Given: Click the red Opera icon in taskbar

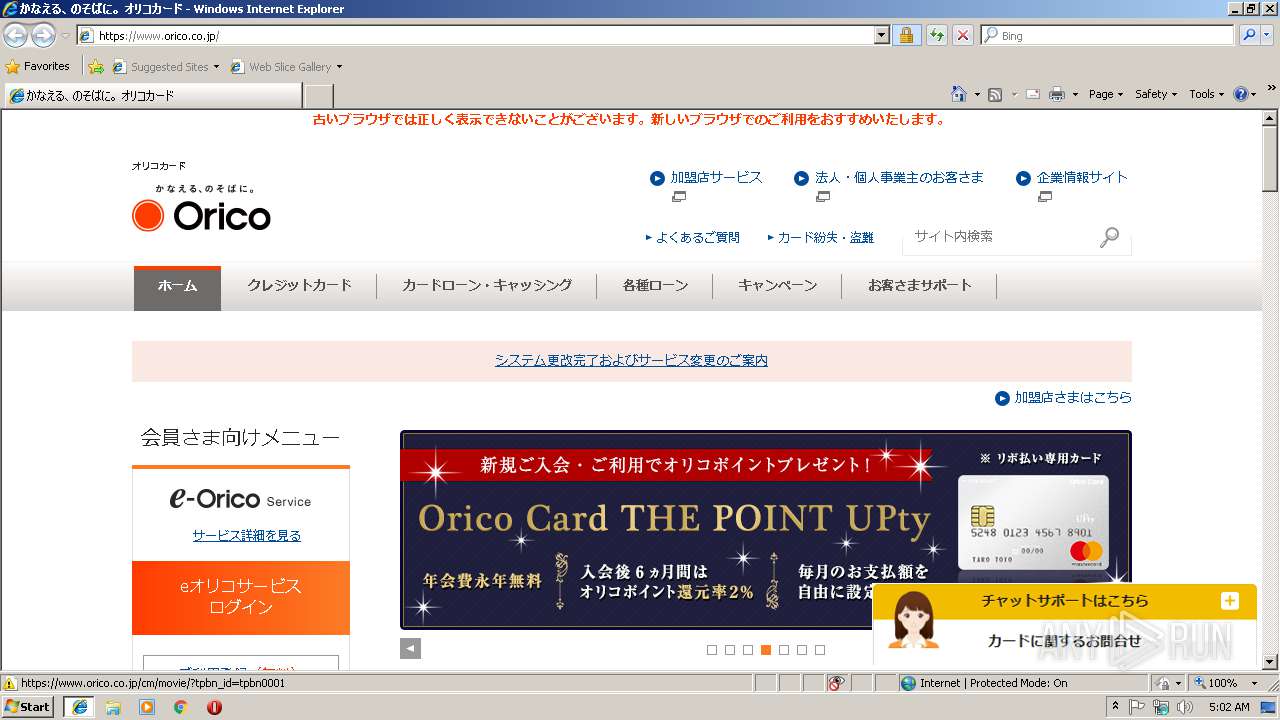Looking at the screenshot, I should pyautogui.click(x=214, y=707).
